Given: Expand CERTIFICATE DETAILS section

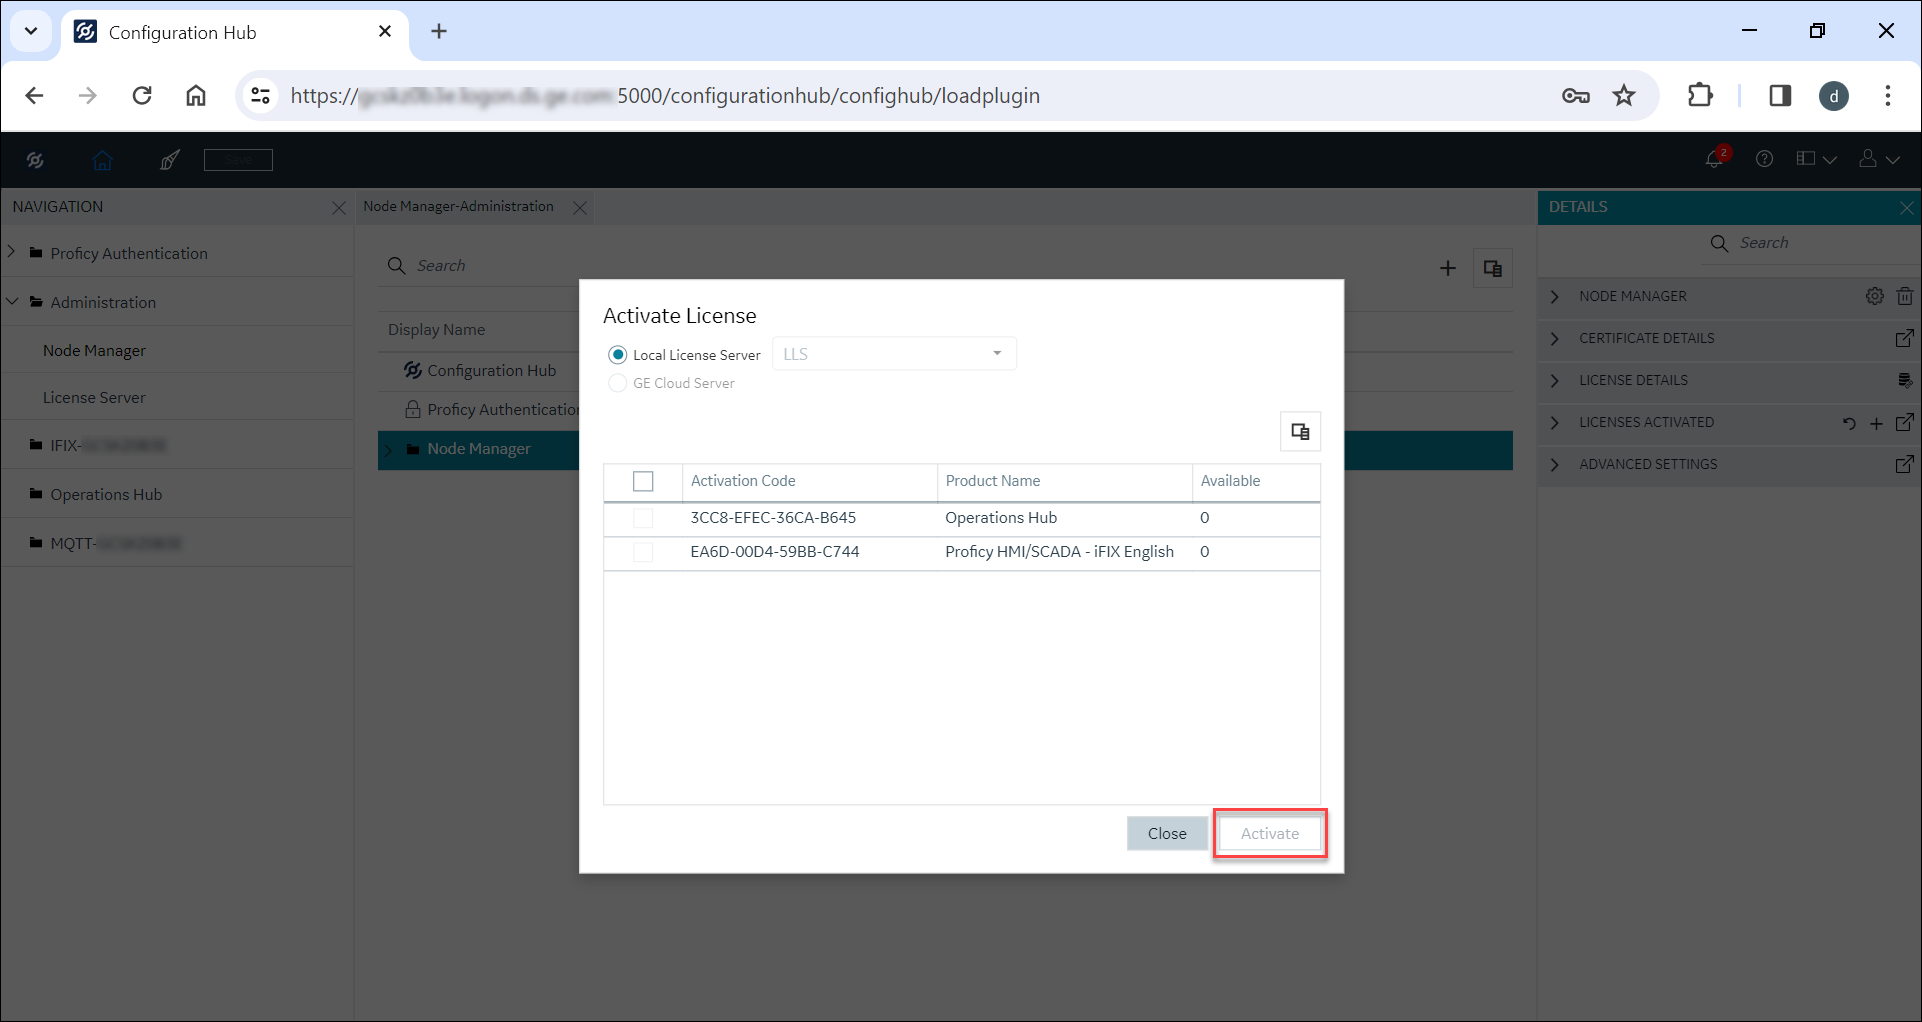Looking at the screenshot, I should [x=1555, y=338].
